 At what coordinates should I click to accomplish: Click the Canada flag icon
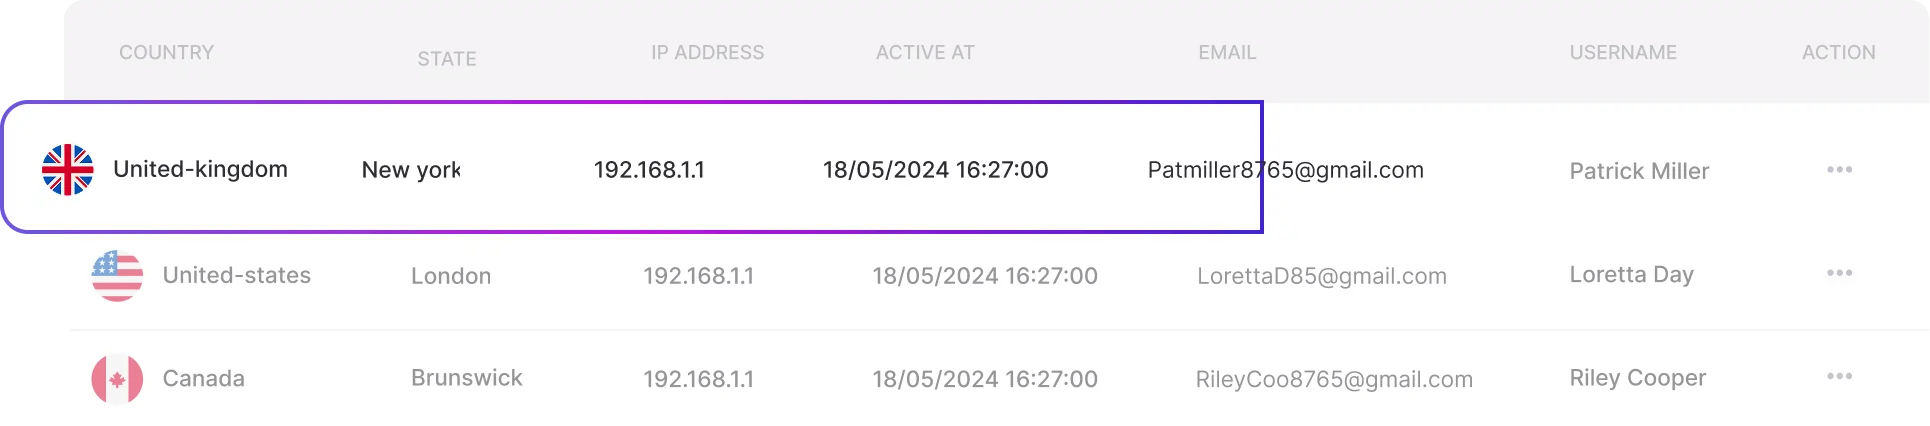pyautogui.click(x=117, y=379)
